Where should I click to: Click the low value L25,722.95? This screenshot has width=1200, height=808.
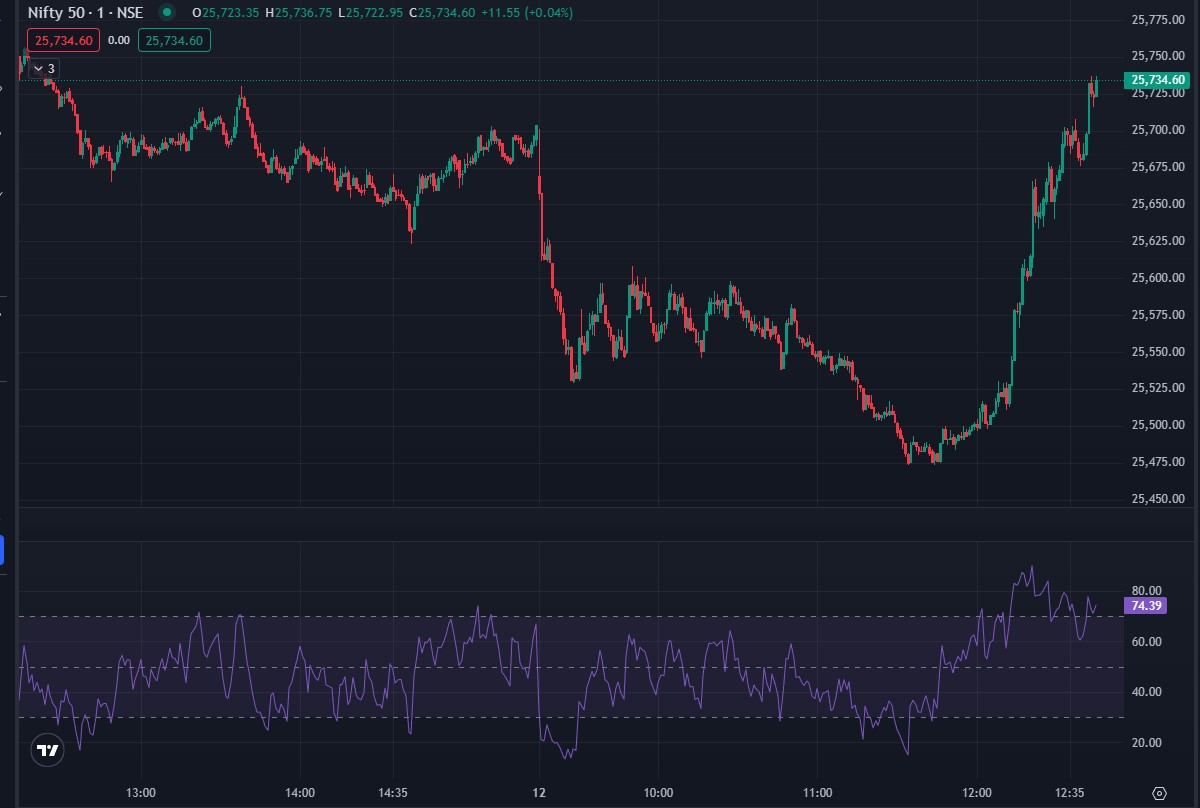370,13
